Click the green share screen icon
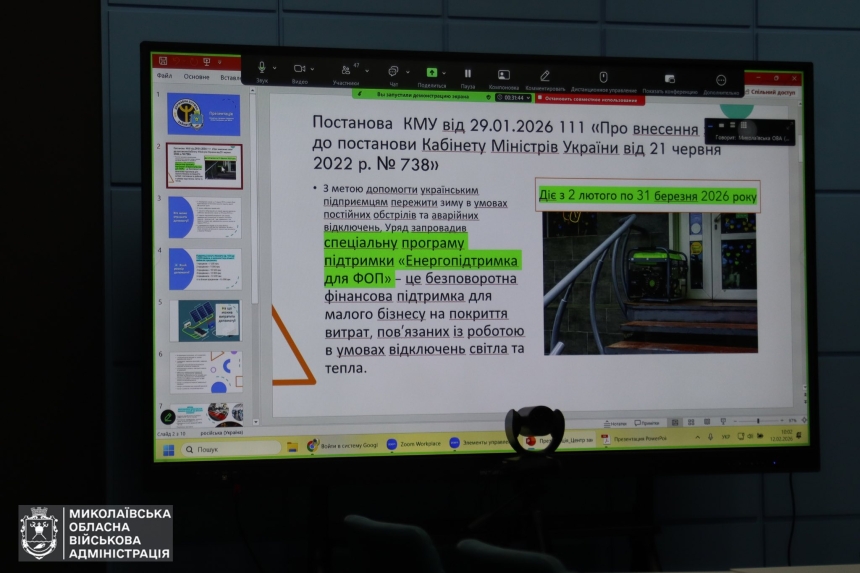 [x=431, y=72]
